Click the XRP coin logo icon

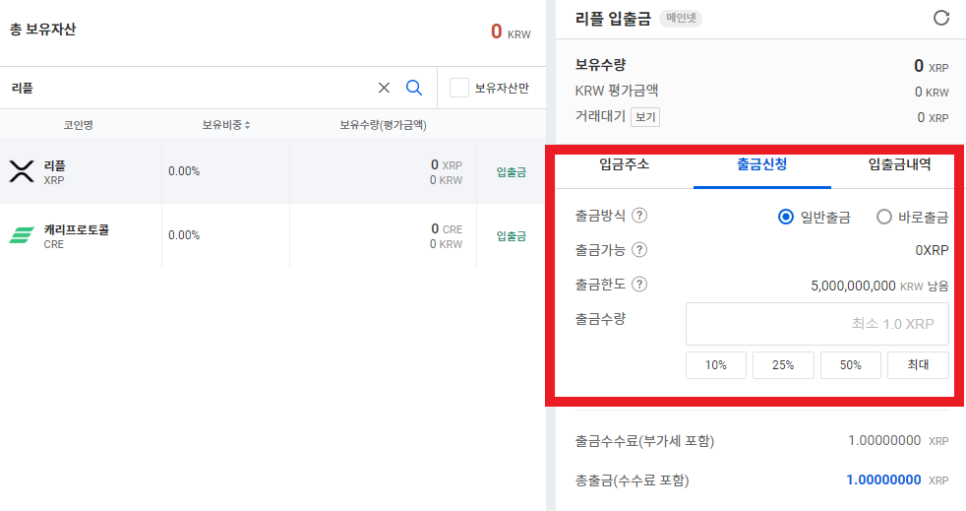[22, 171]
